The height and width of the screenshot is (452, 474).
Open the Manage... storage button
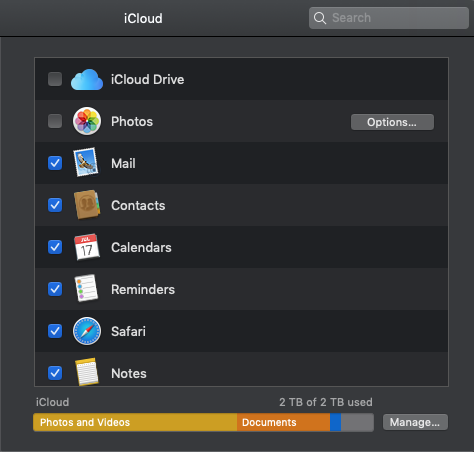415,422
